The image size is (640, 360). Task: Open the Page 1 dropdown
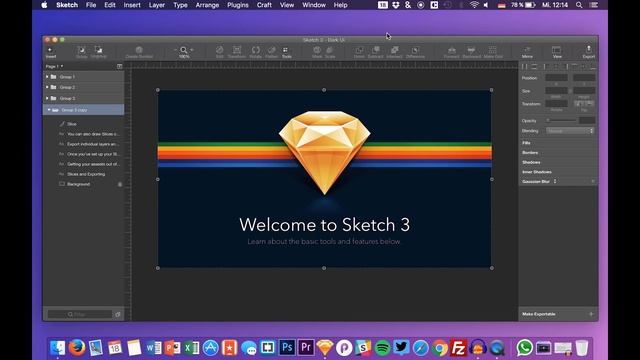pos(54,66)
